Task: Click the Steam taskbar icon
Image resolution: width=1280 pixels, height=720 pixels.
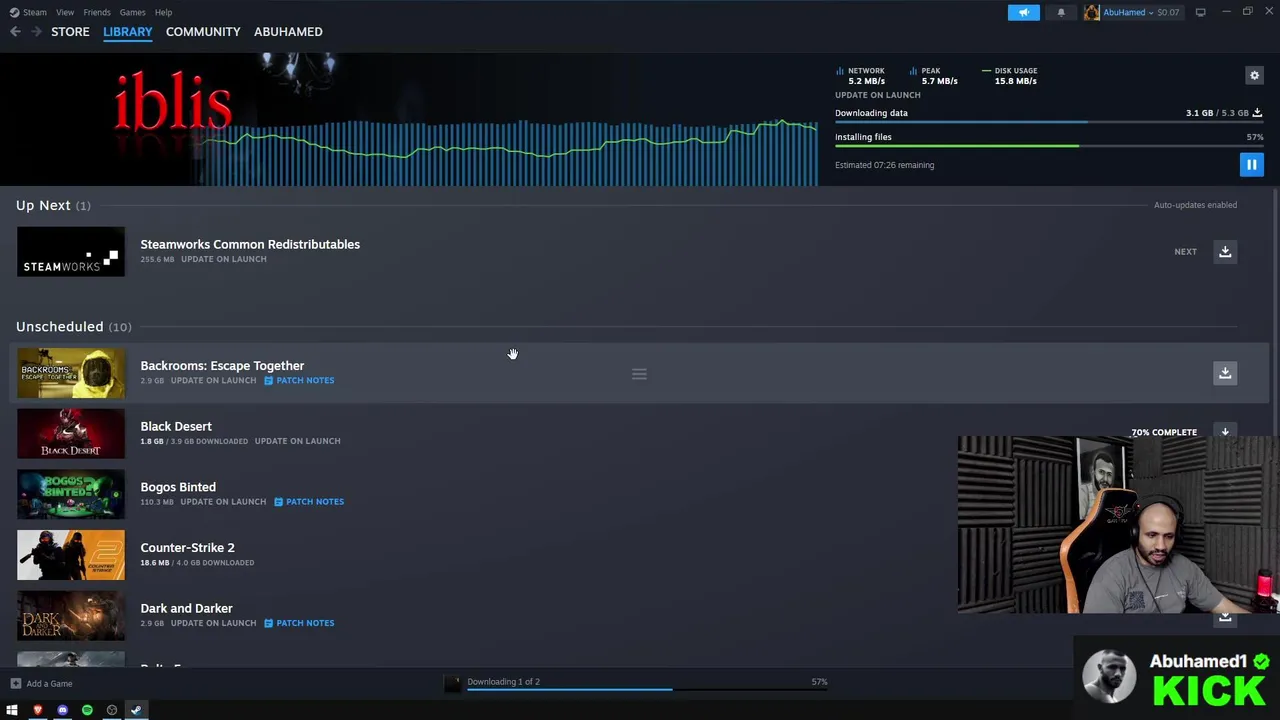Action: [137, 710]
